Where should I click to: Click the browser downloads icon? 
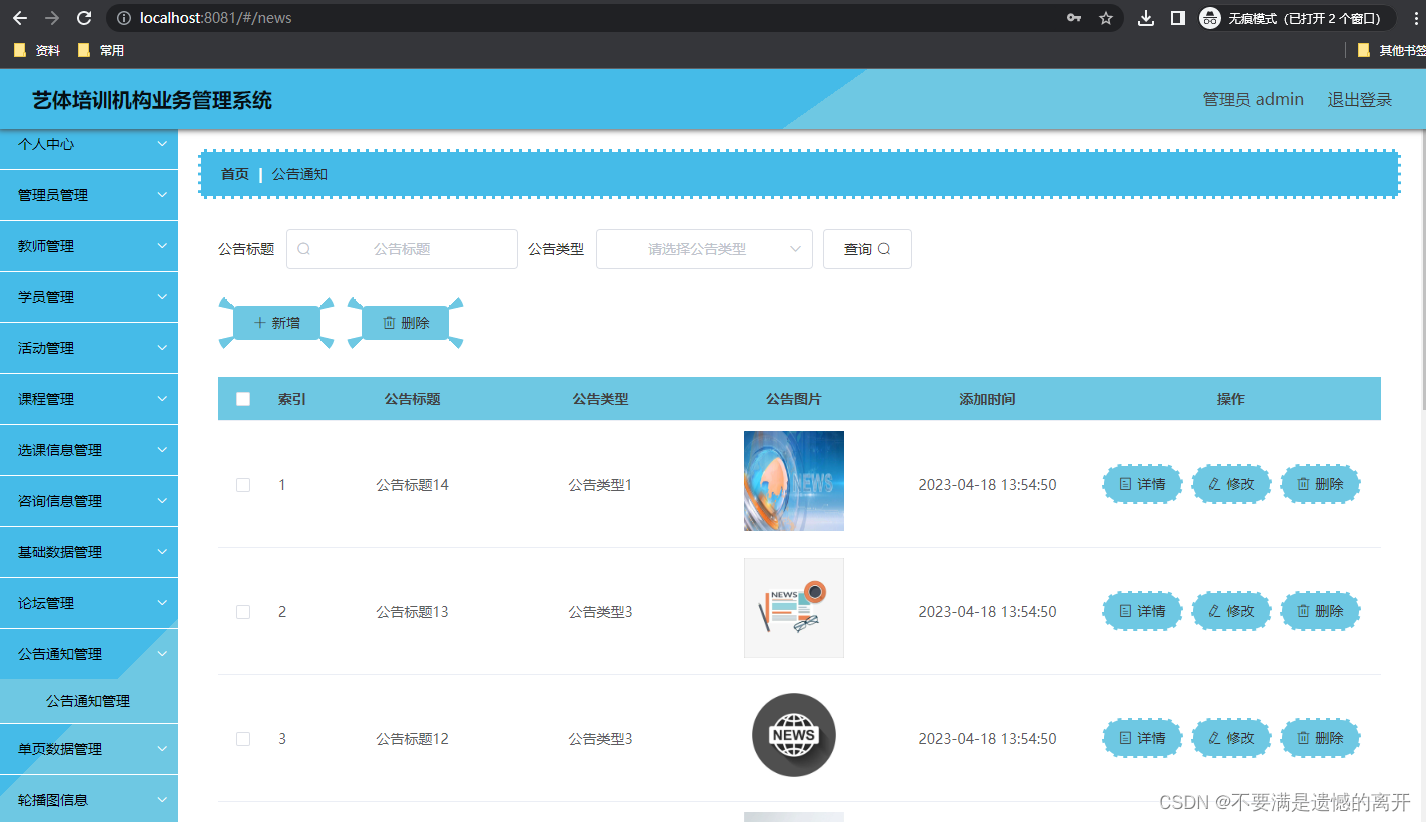pyautogui.click(x=1146, y=17)
